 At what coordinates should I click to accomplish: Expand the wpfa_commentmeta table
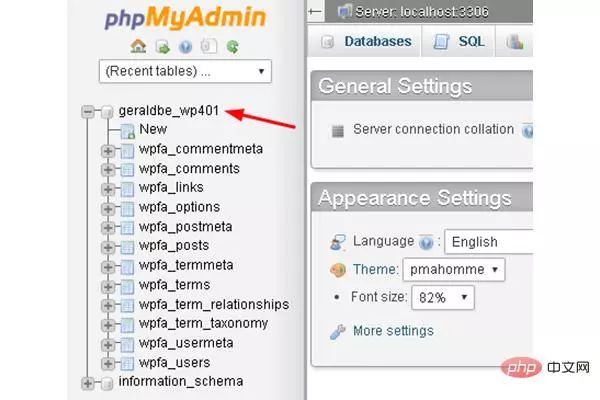click(108, 151)
